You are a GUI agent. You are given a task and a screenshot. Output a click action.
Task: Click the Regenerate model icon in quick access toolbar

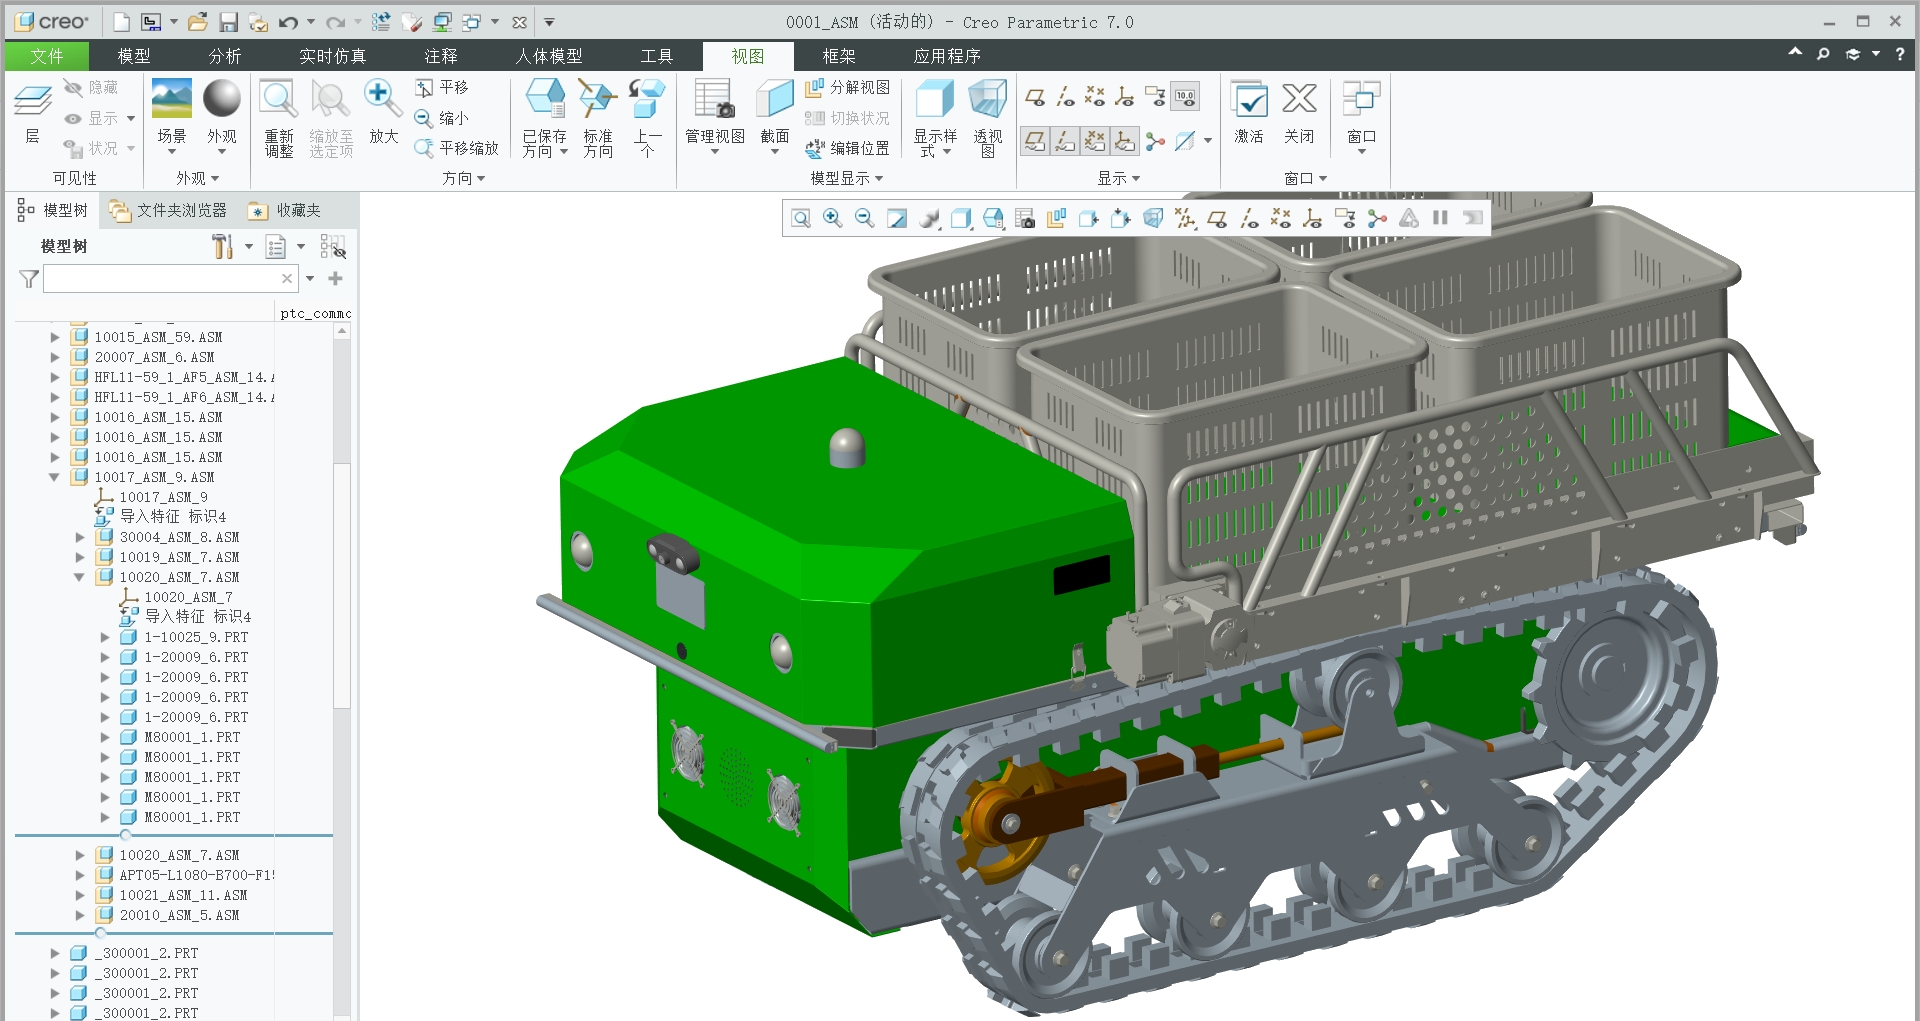(381, 22)
